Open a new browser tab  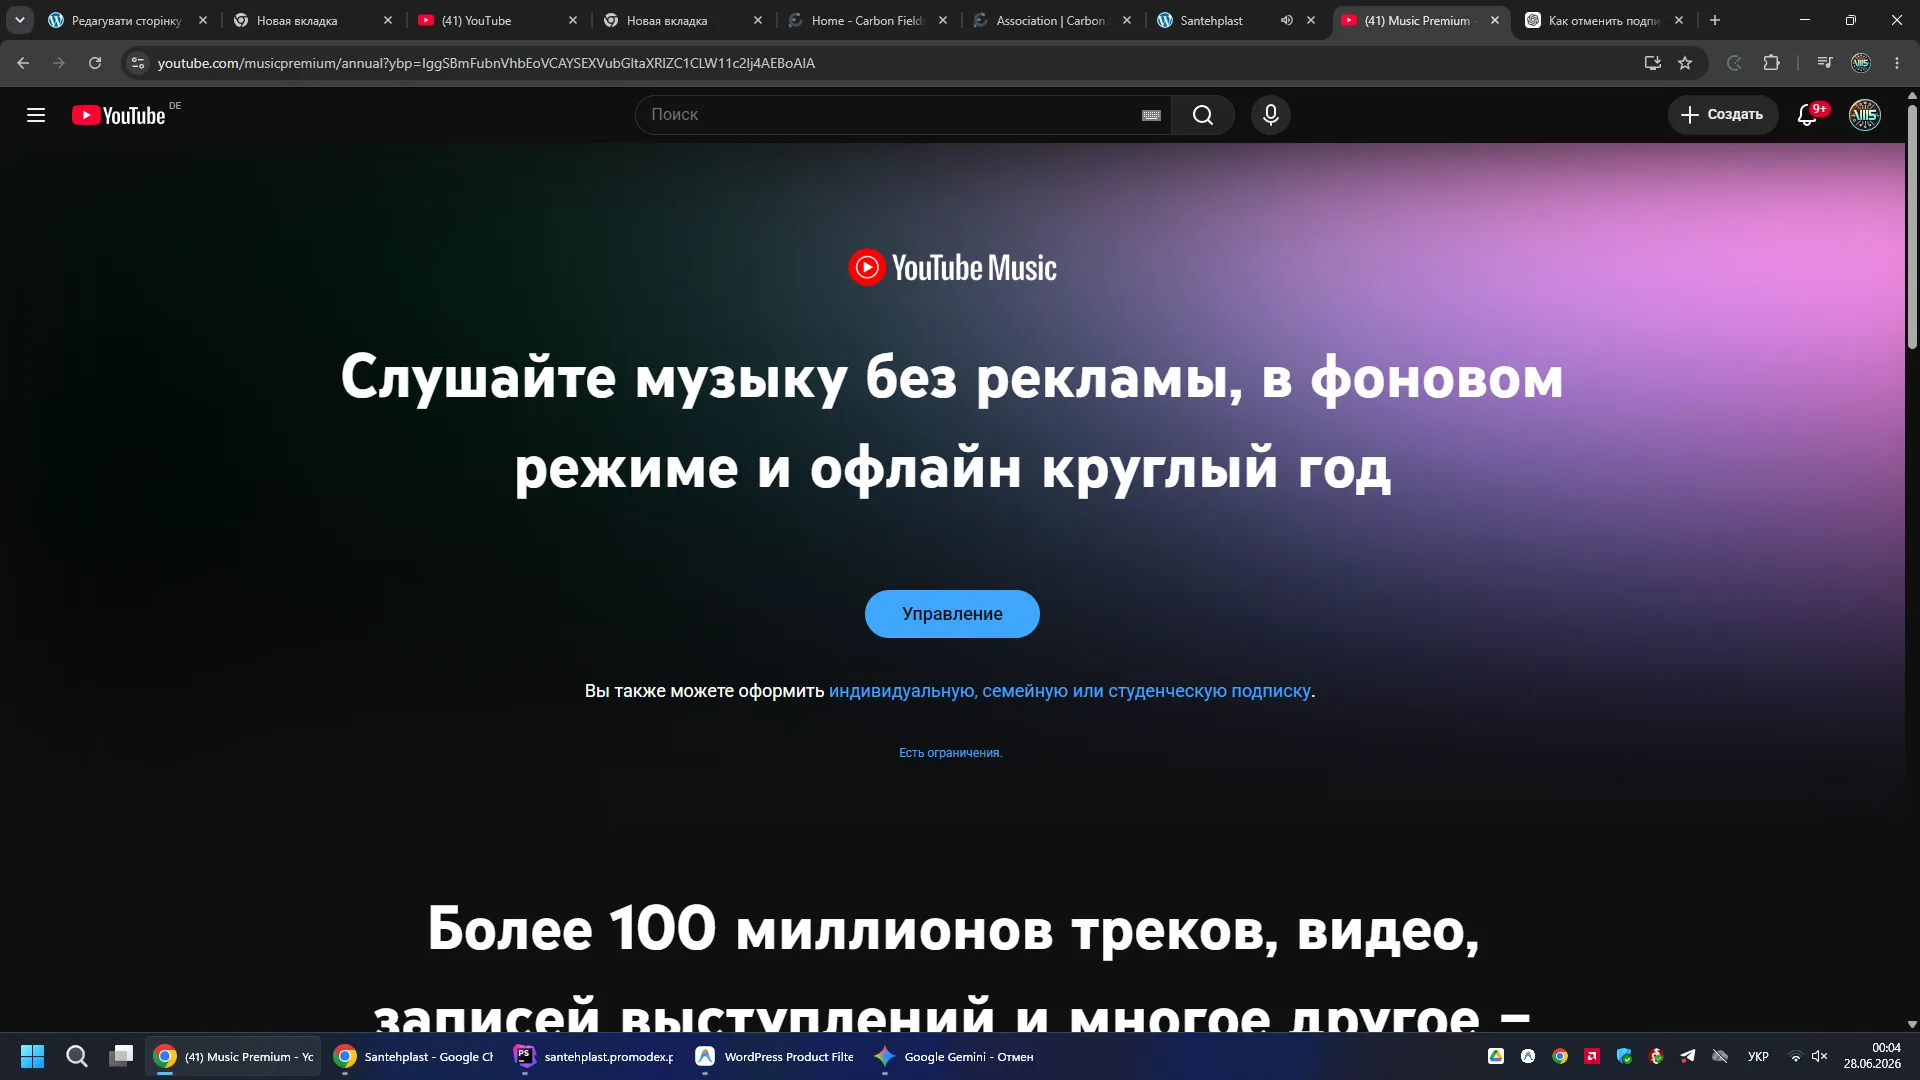point(1715,20)
